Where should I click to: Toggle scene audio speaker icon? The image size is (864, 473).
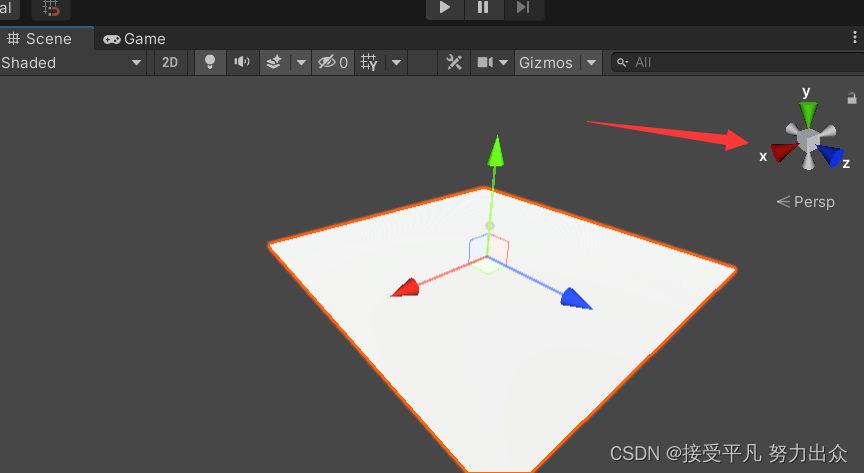pyautogui.click(x=242, y=62)
